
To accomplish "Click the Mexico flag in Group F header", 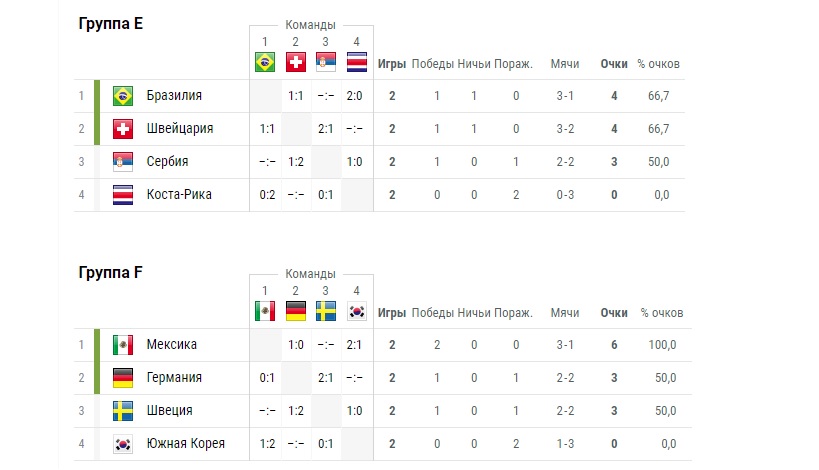I will click(265, 311).
